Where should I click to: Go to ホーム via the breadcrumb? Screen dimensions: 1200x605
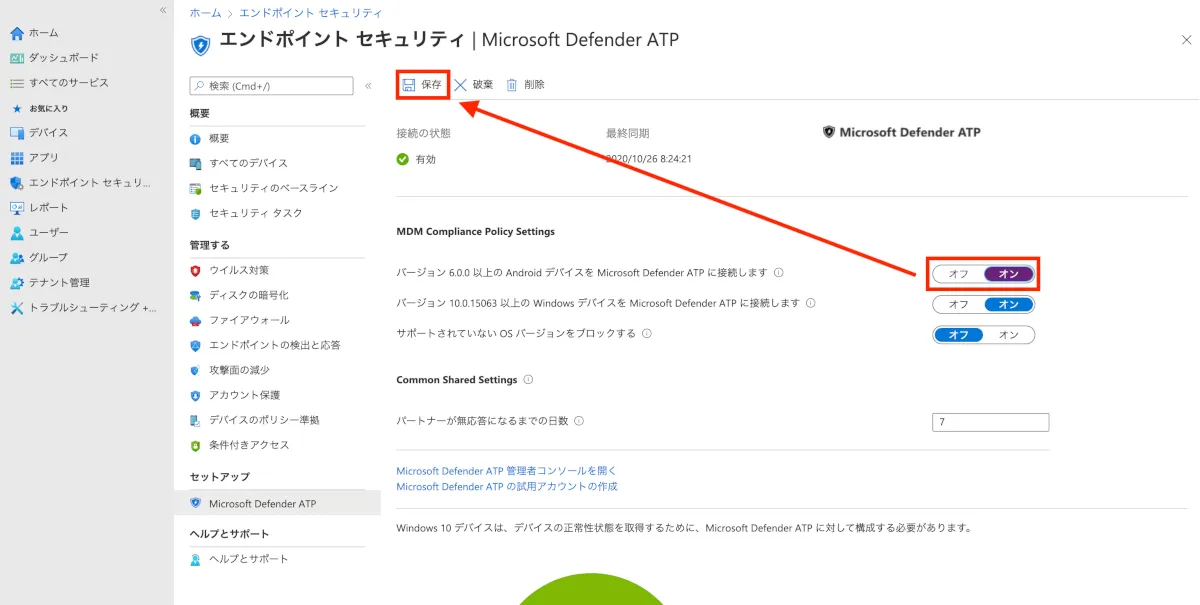click(205, 13)
